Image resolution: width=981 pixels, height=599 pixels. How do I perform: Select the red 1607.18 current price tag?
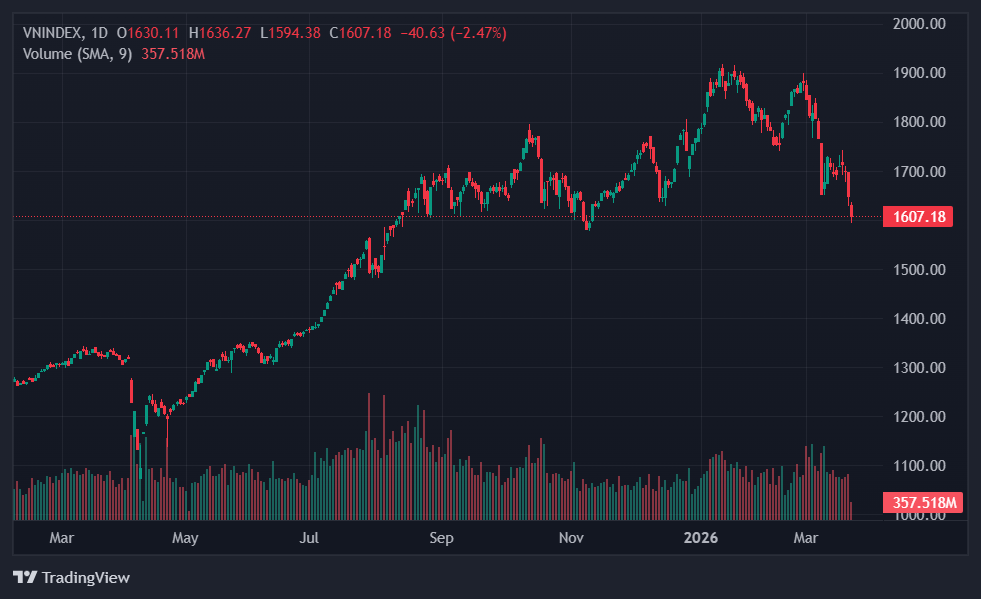[x=917, y=216]
